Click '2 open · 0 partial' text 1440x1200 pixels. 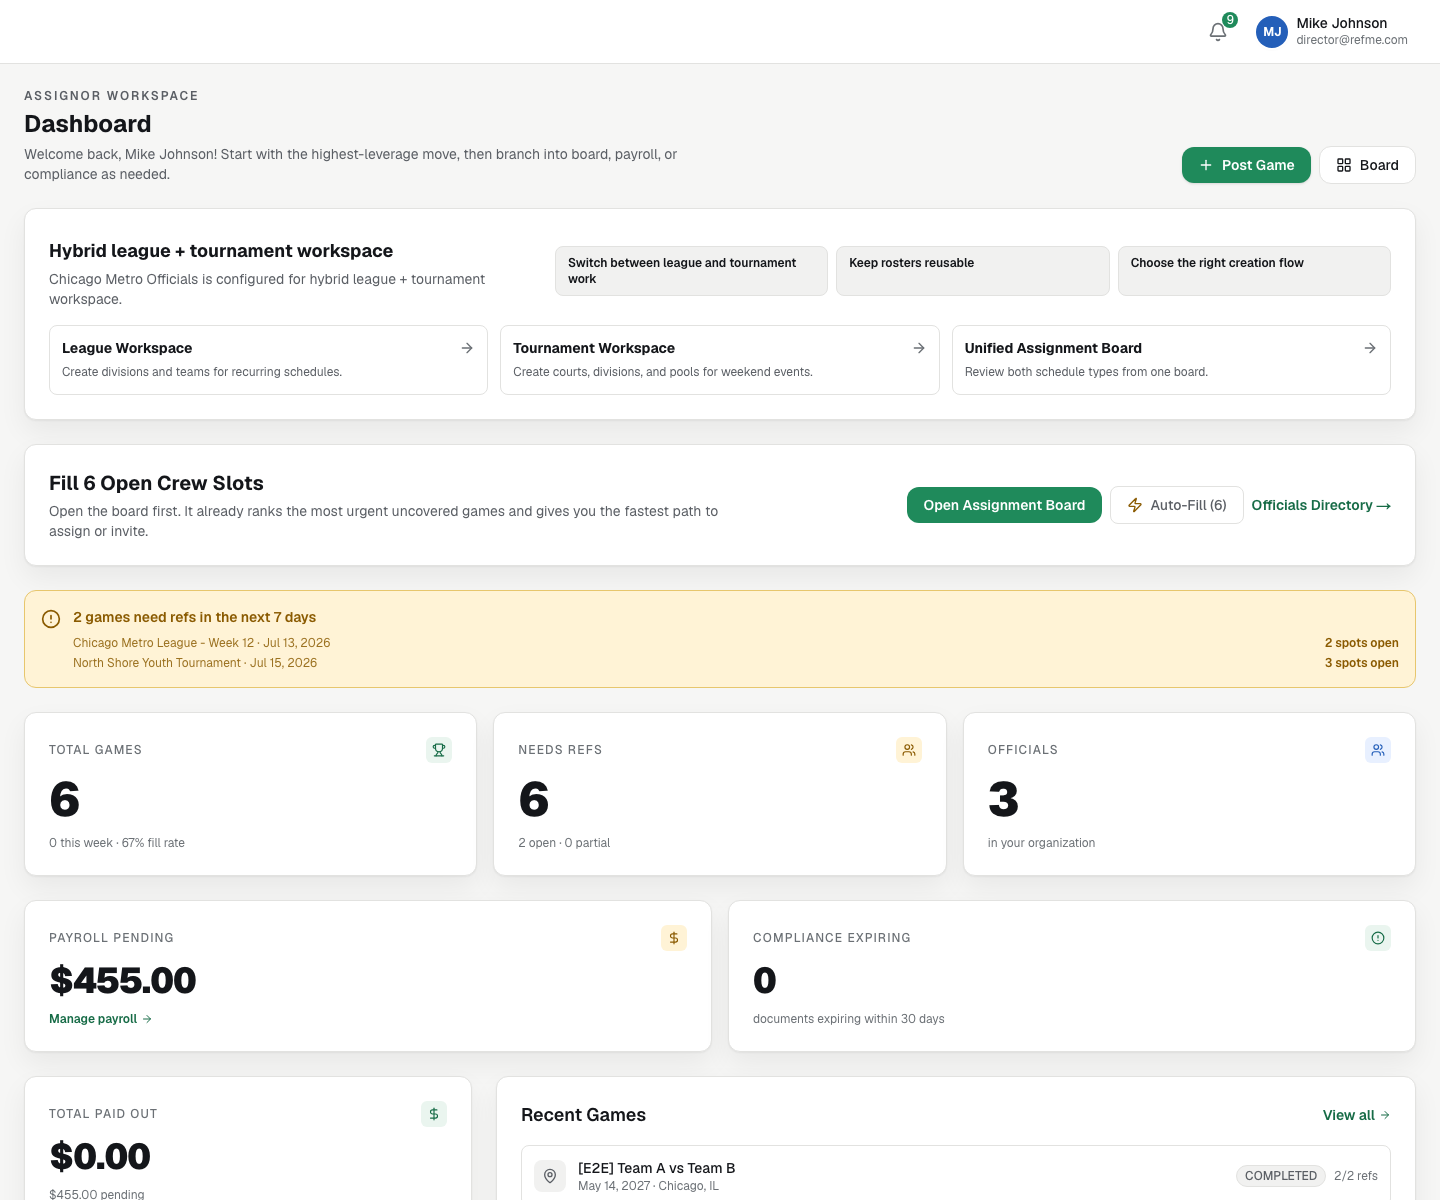(564, 843)
